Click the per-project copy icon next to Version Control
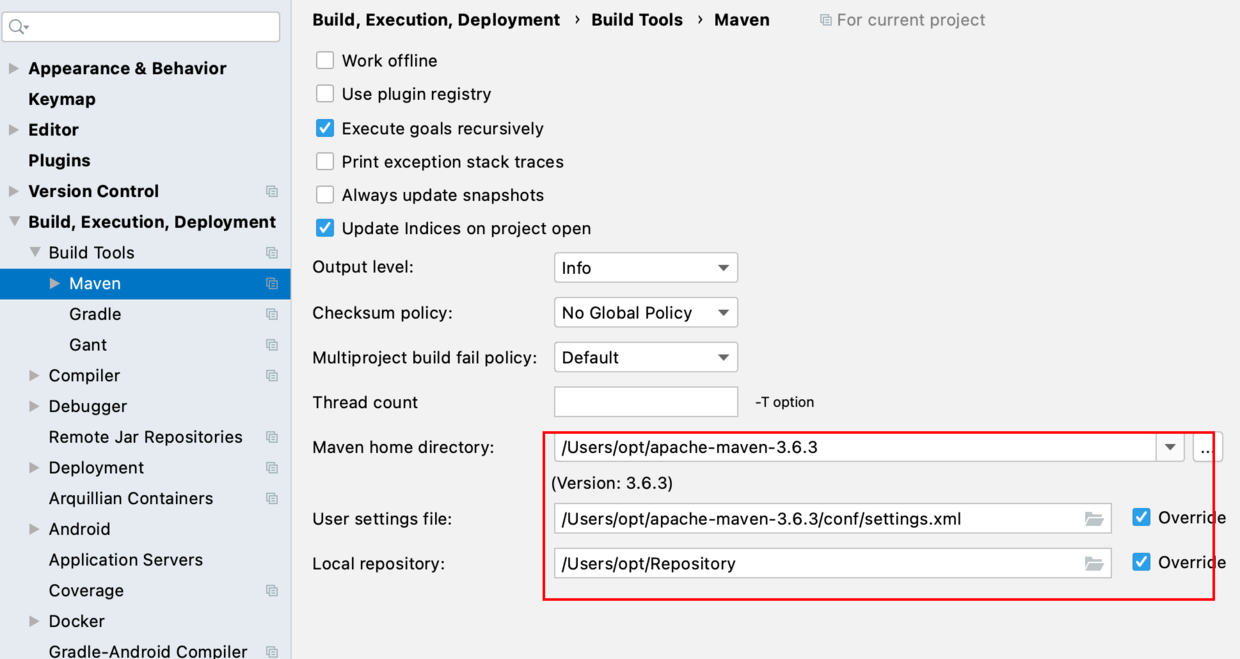This screenshot has height=659, width=1240. pyautogui.click(x=272, y=191)
